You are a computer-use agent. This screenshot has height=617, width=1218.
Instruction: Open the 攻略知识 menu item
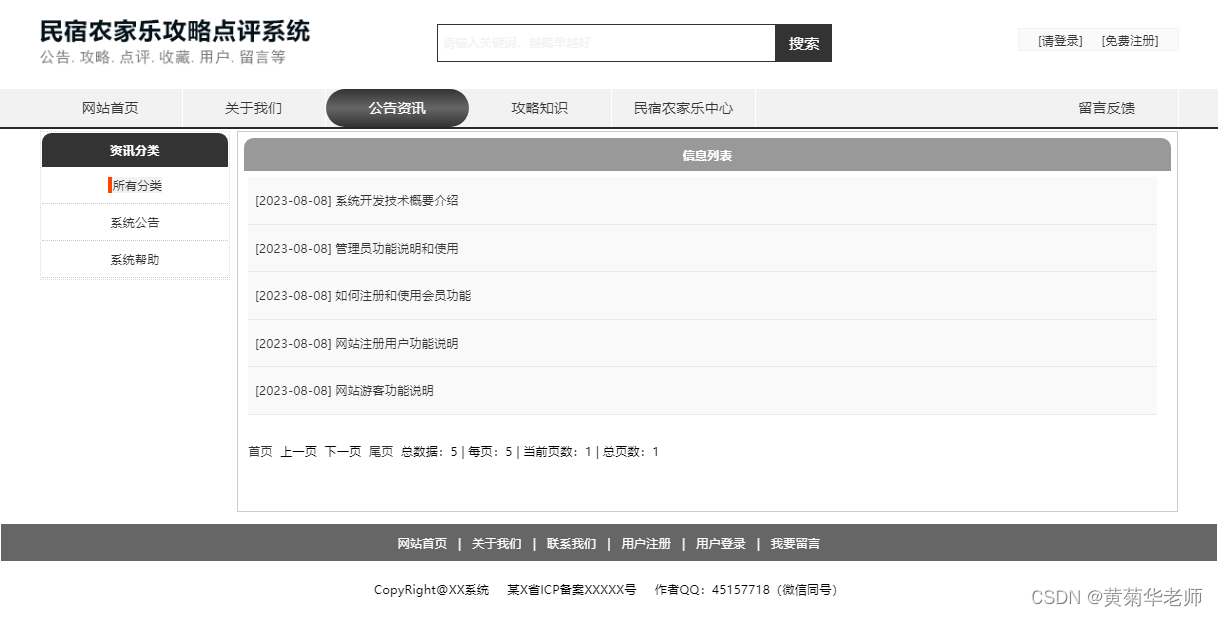(x=540, y=108)
